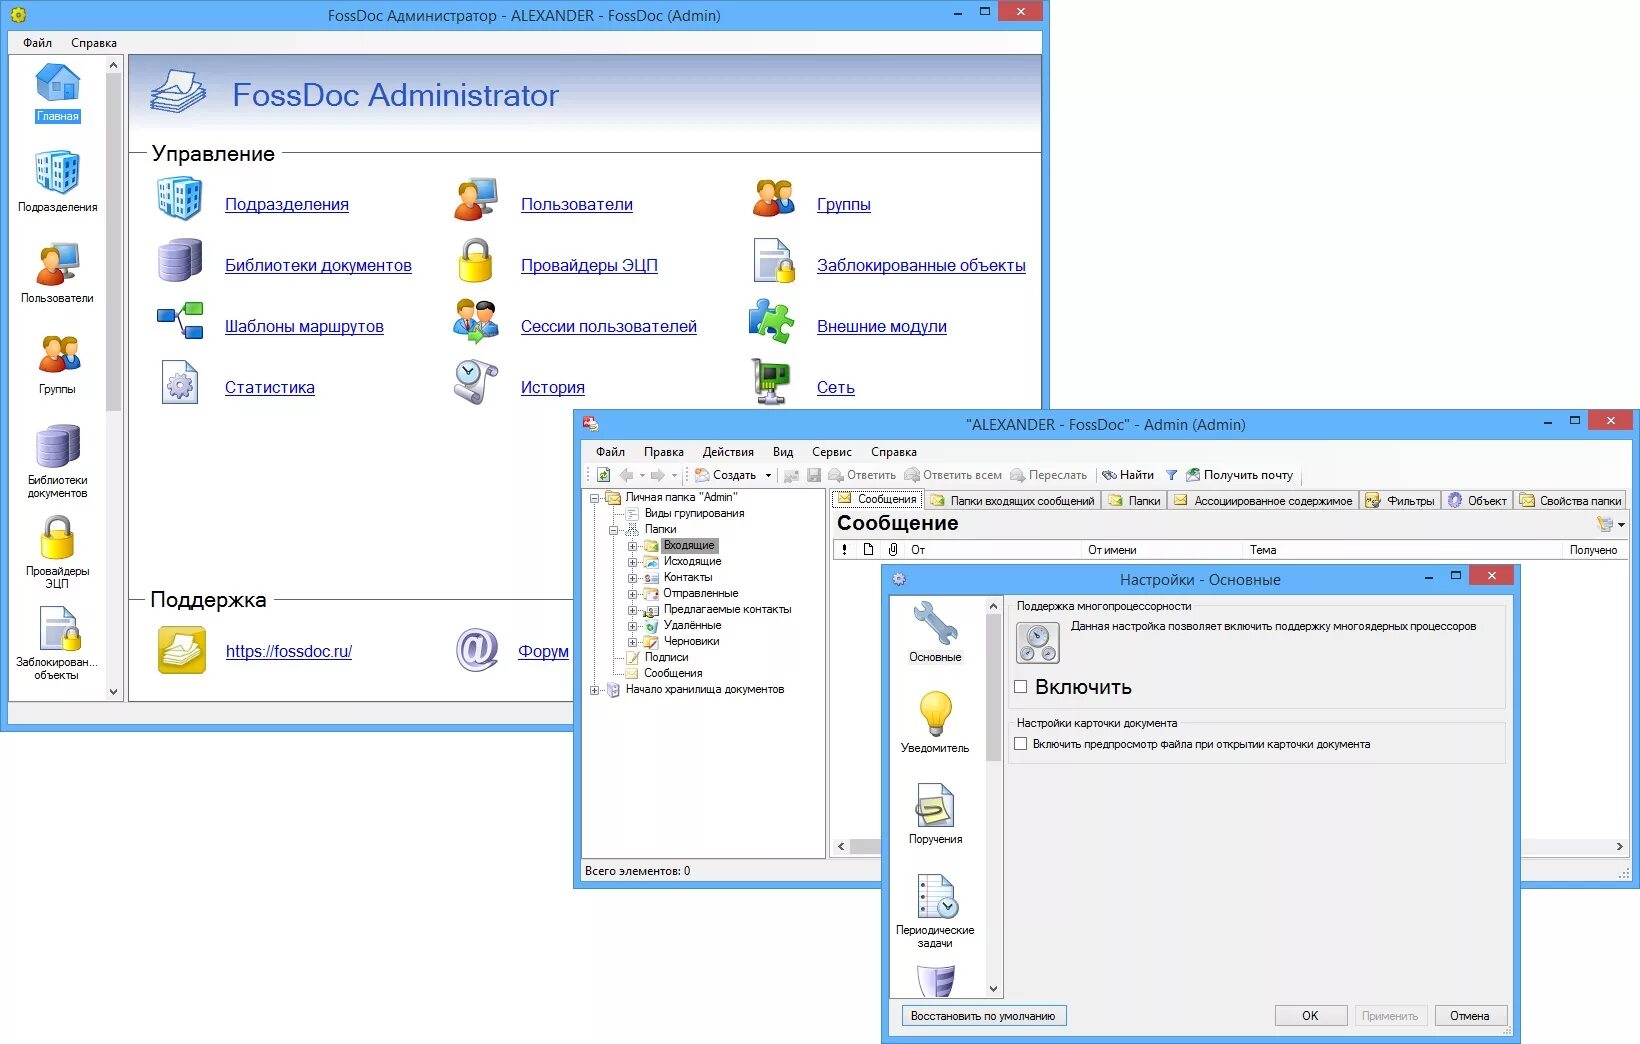Click the Статистика gear document icon
The image size is (1640, 1044).
click(x=180, y=384)
